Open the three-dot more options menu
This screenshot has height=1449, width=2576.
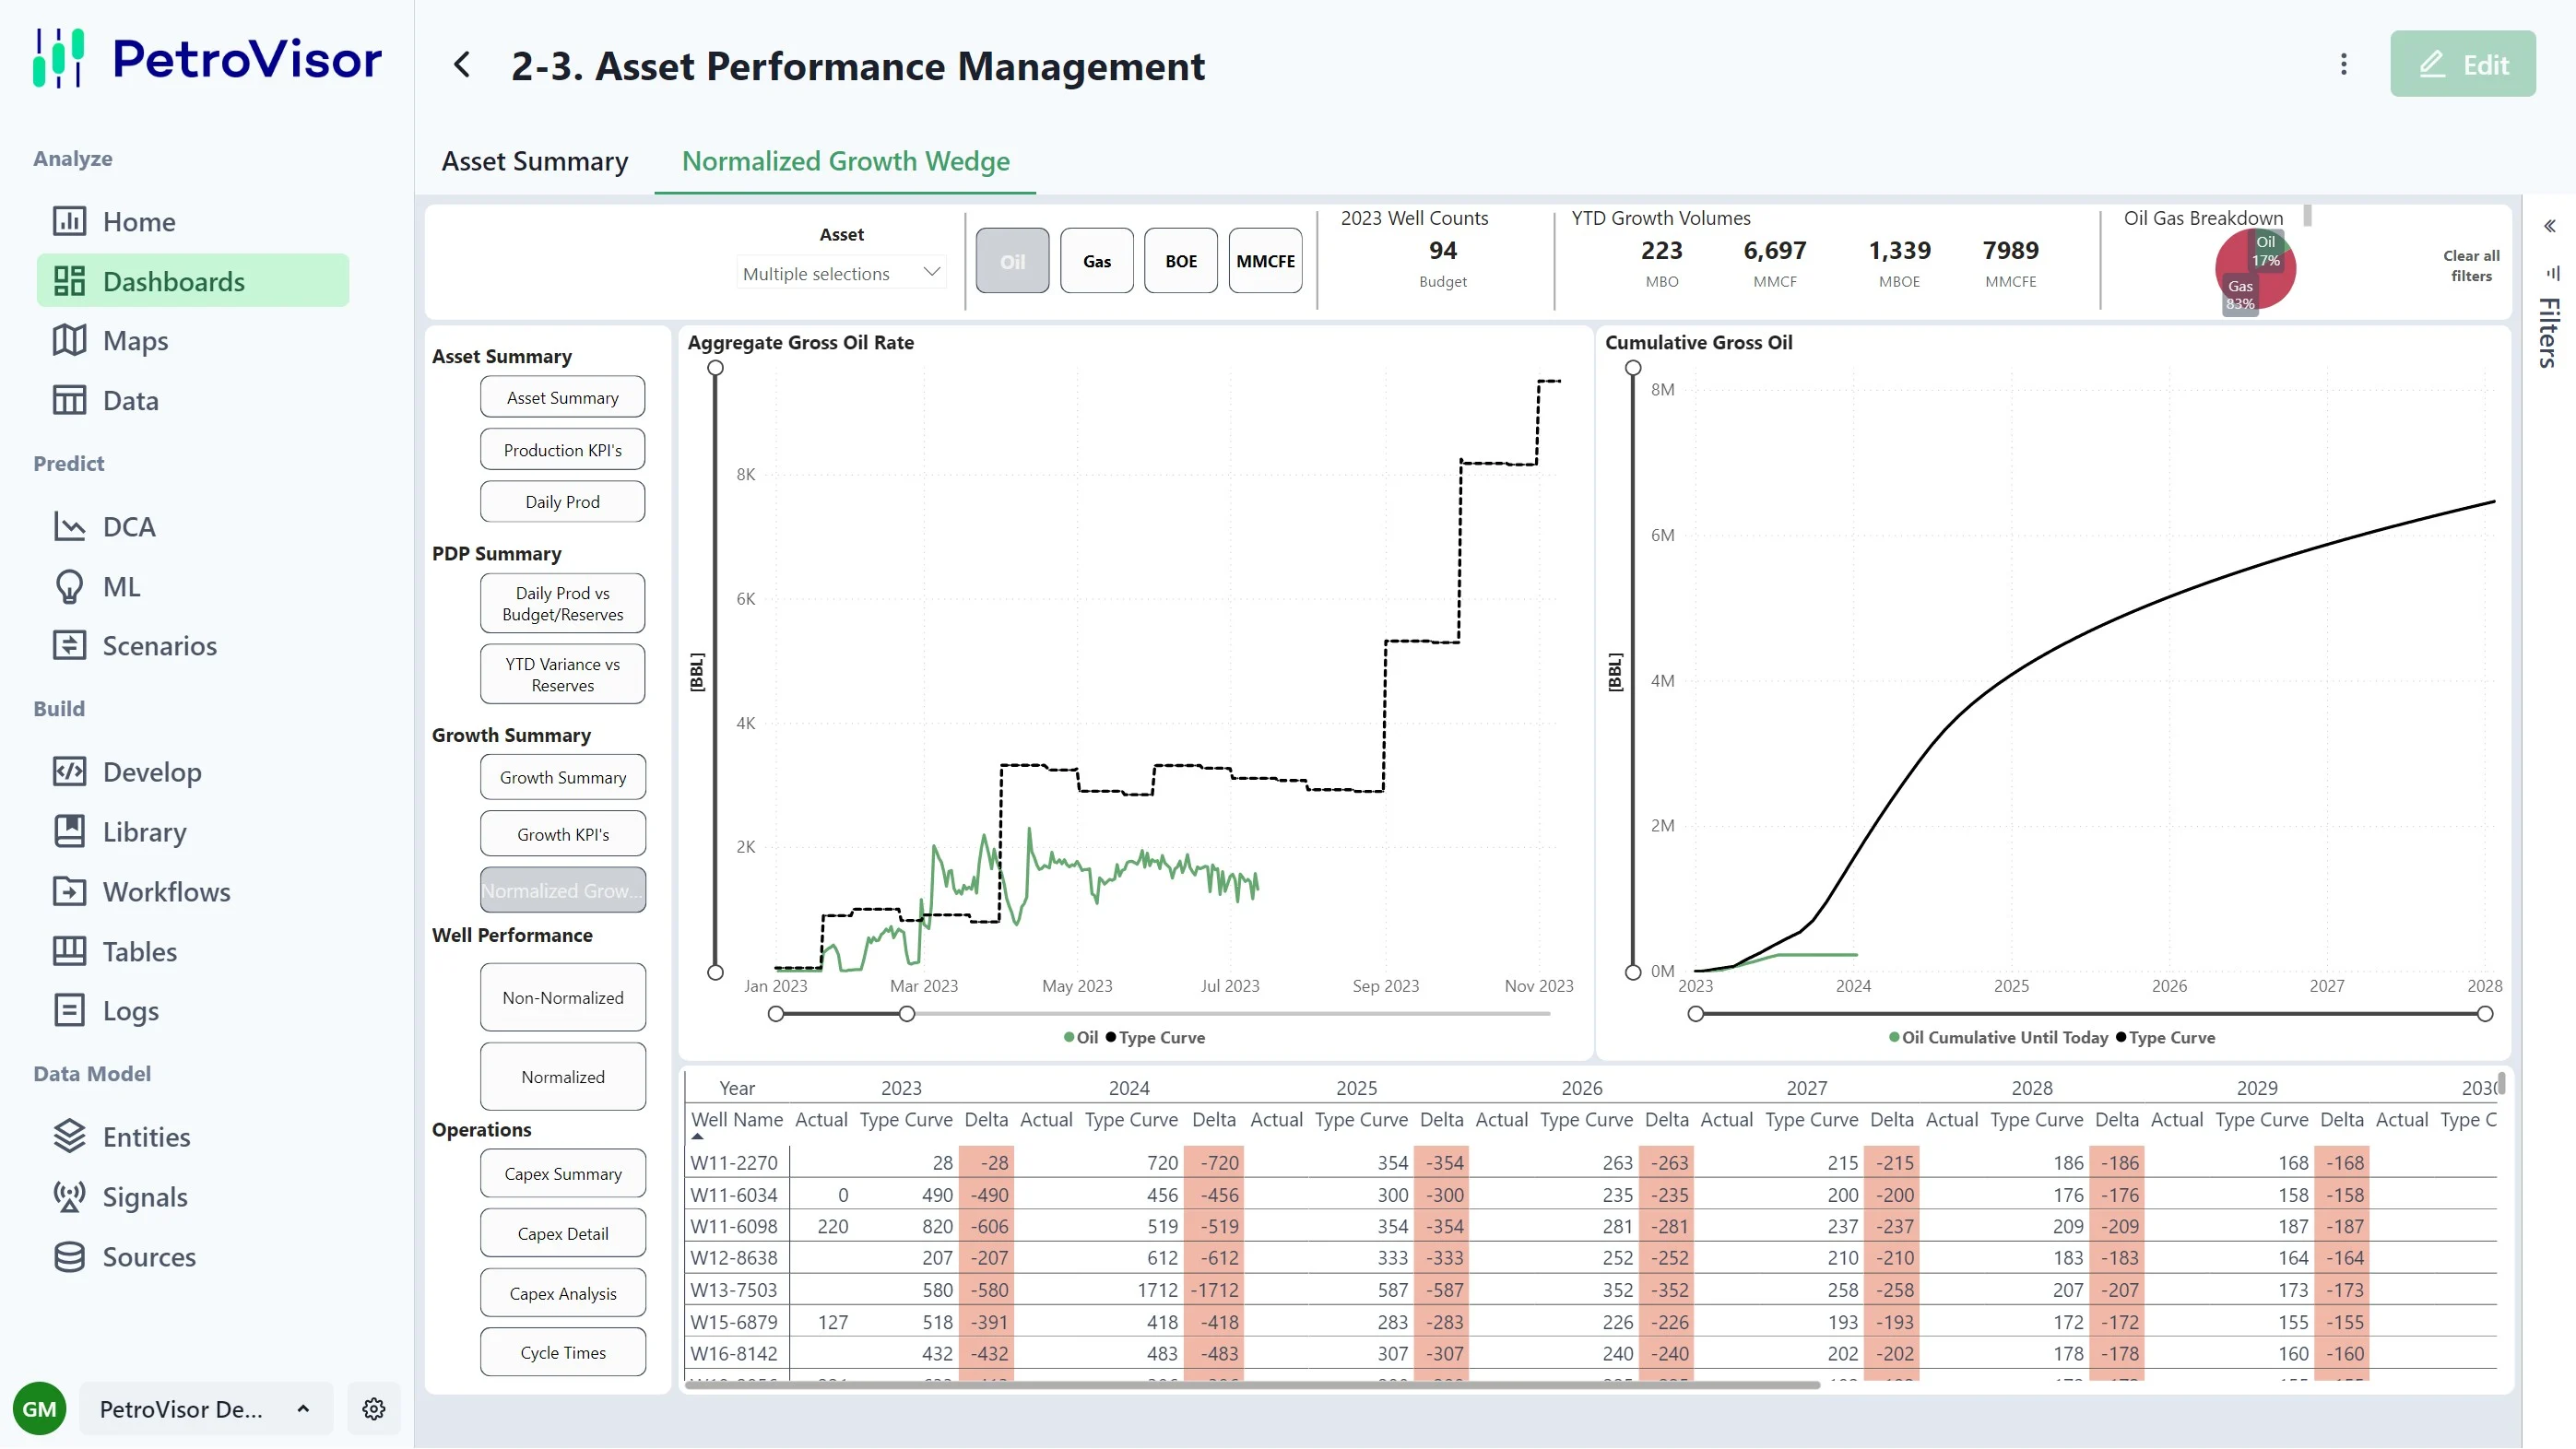[x=2343, y=65]
